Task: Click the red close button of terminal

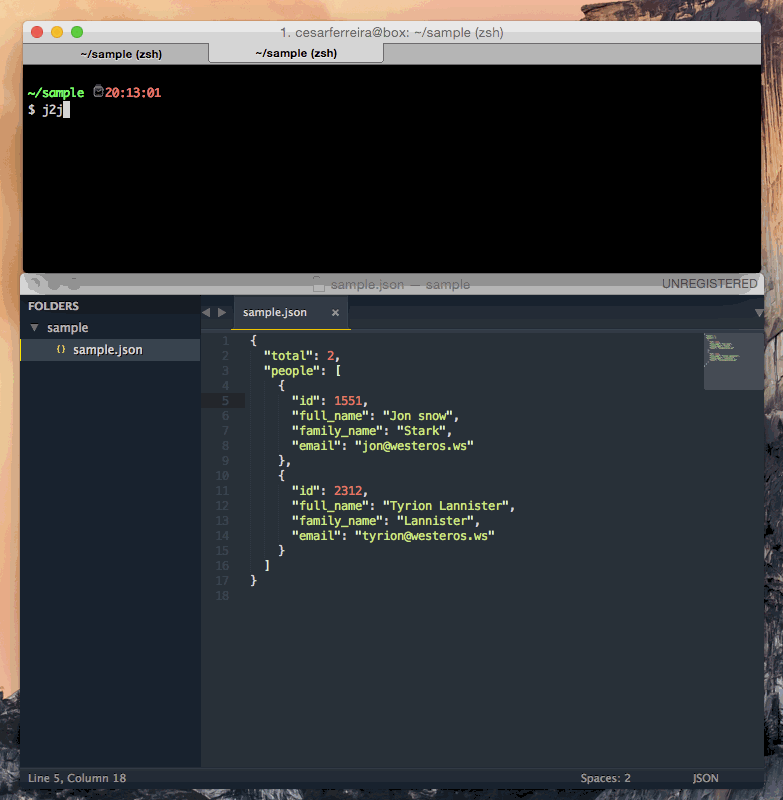Action: [37, 32]
